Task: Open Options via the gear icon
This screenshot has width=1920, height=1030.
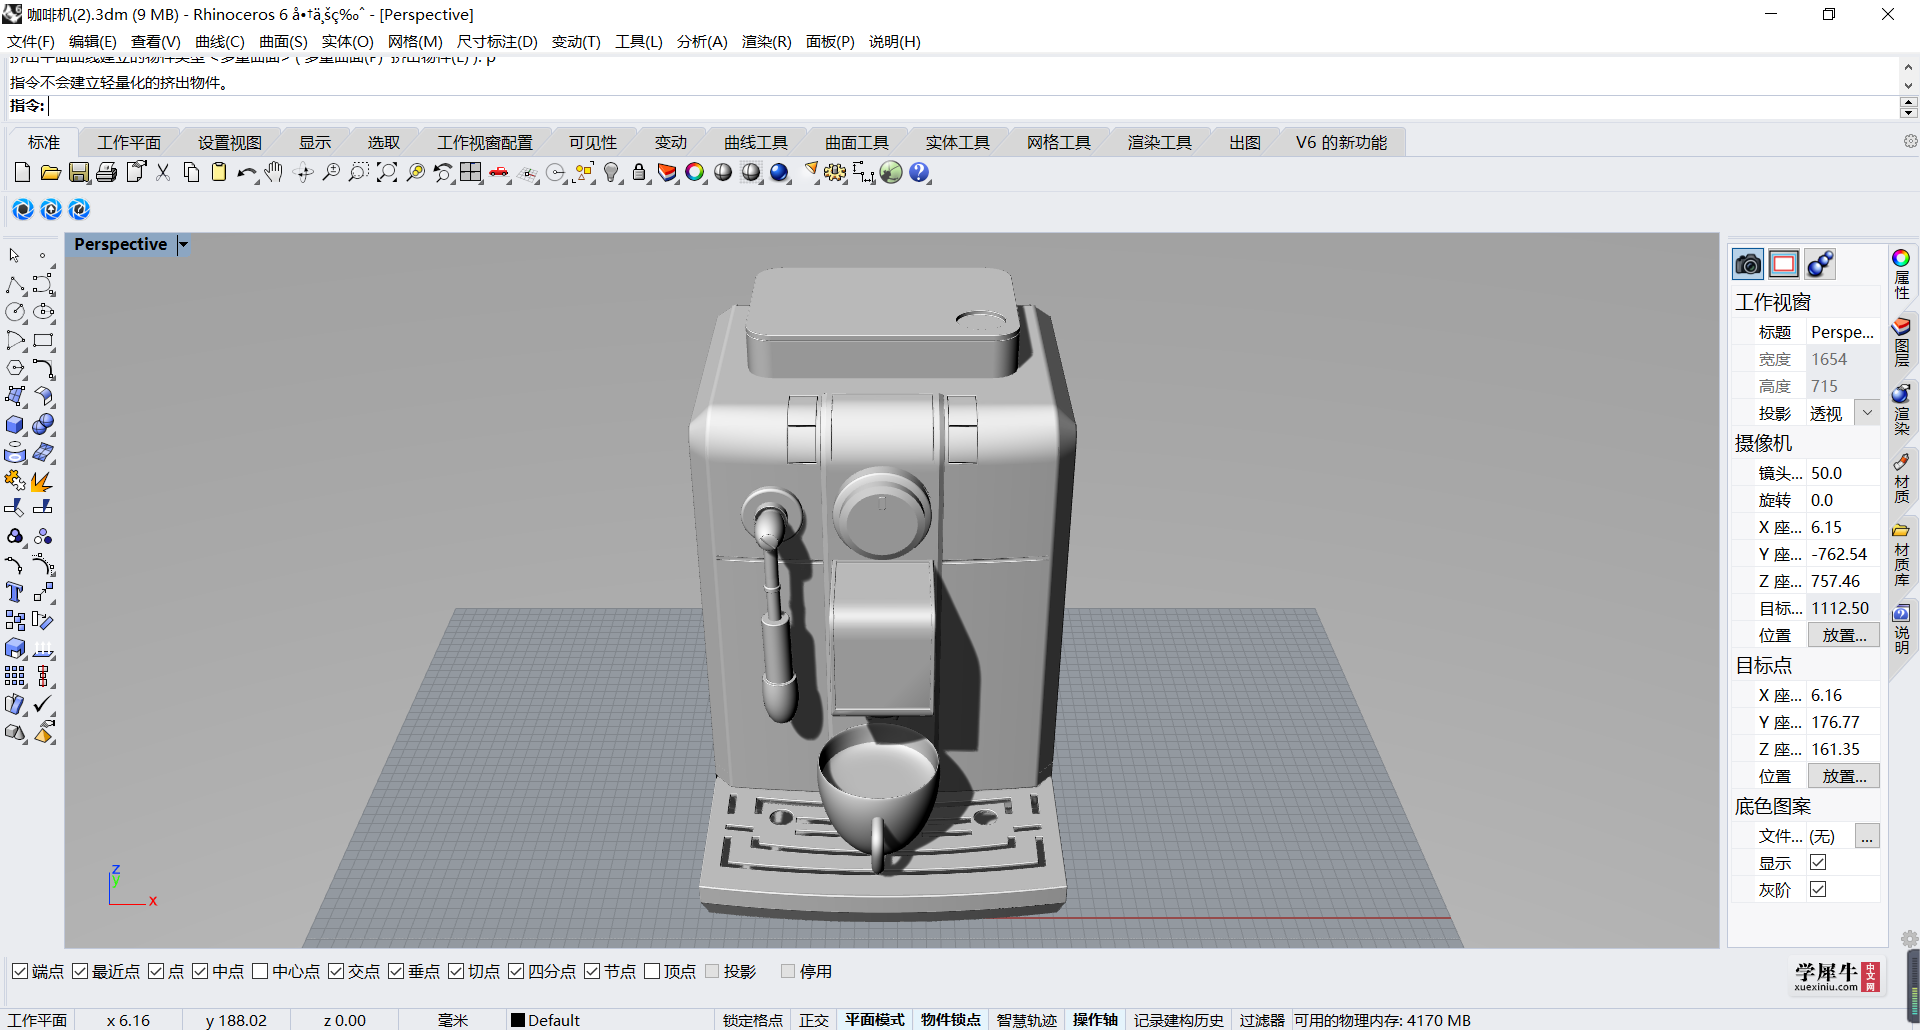Action: point(835,173)
